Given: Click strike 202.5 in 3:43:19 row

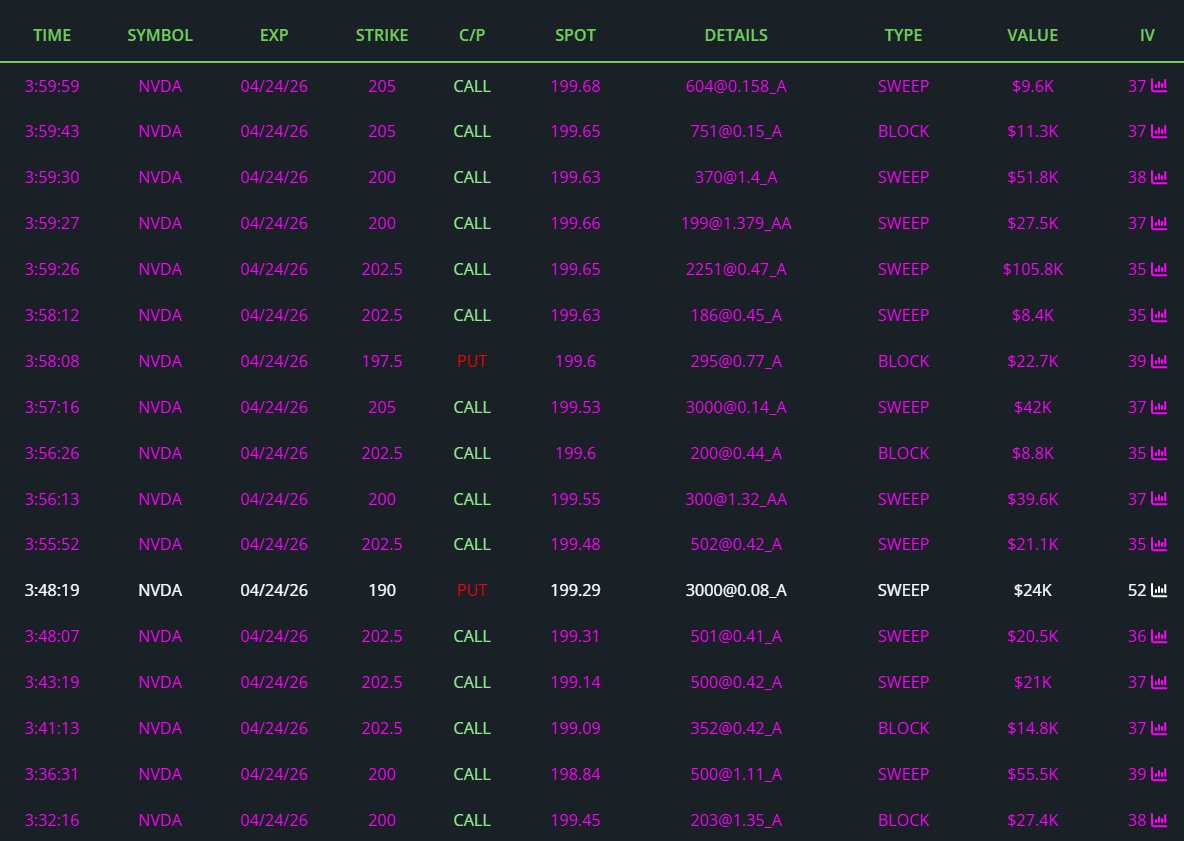Looking at the screenshot, I should 382,682.
